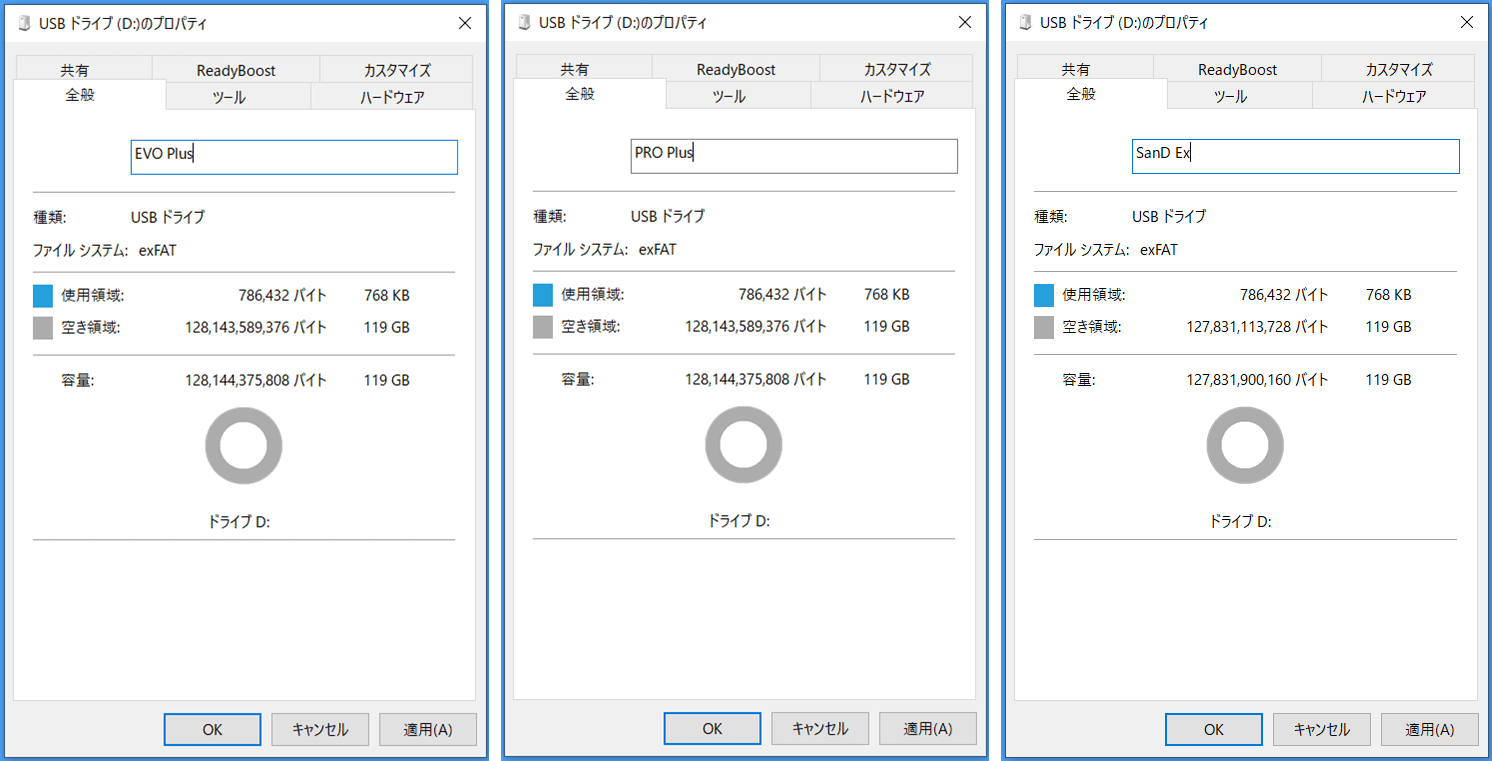Viewport: 1492px width, 761px height.
Task: Click 768 KB used size in SanD Ex window
Action: coord(1388,295)
